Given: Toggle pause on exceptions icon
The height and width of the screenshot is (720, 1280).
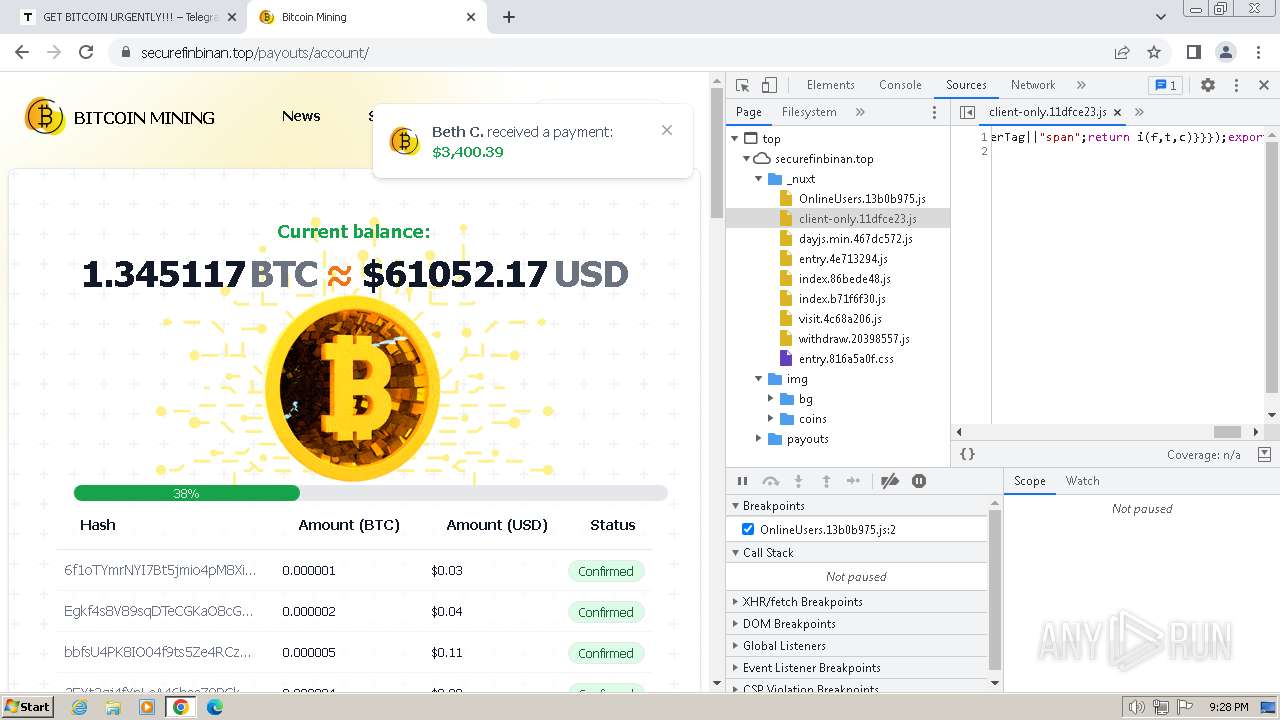Looking at the screenshot, I should tap(919, 481).
